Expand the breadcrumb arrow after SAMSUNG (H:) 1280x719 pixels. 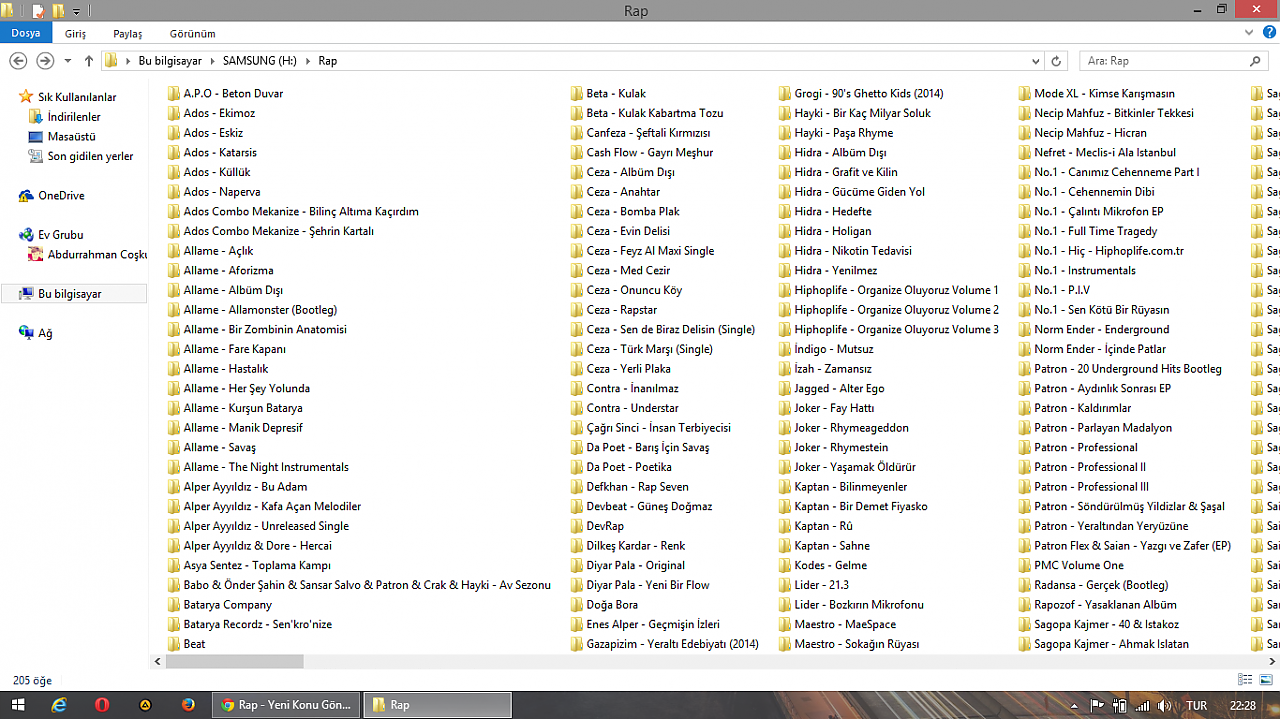point(307,61)
